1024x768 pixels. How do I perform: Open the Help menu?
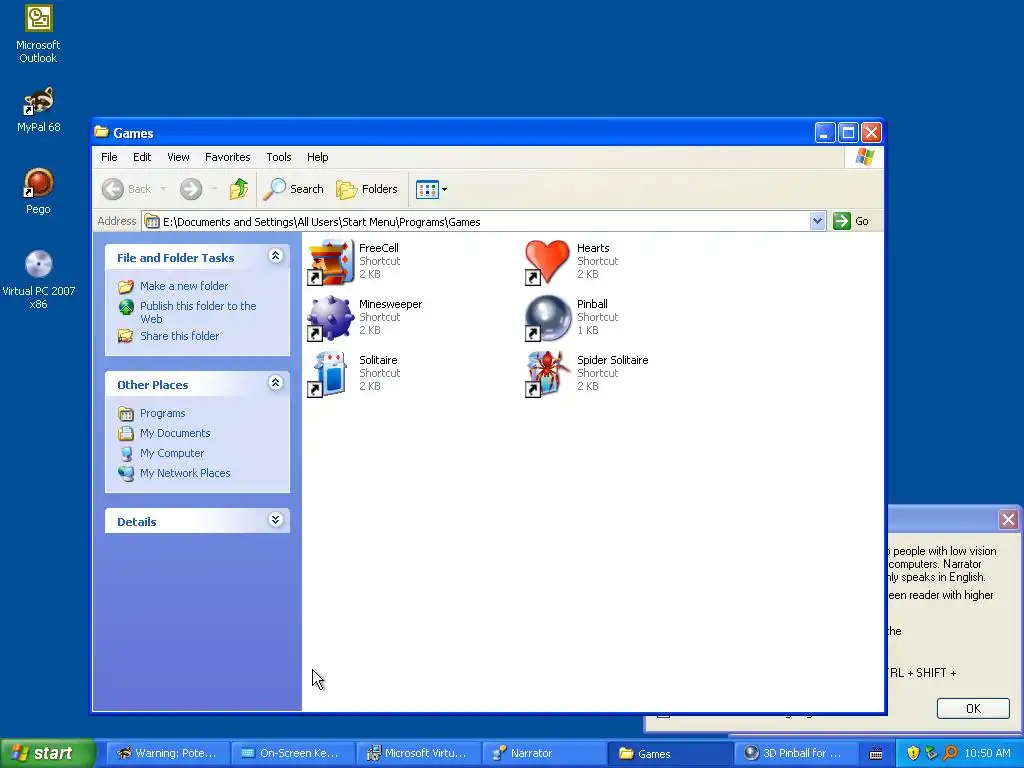point(317,157)
